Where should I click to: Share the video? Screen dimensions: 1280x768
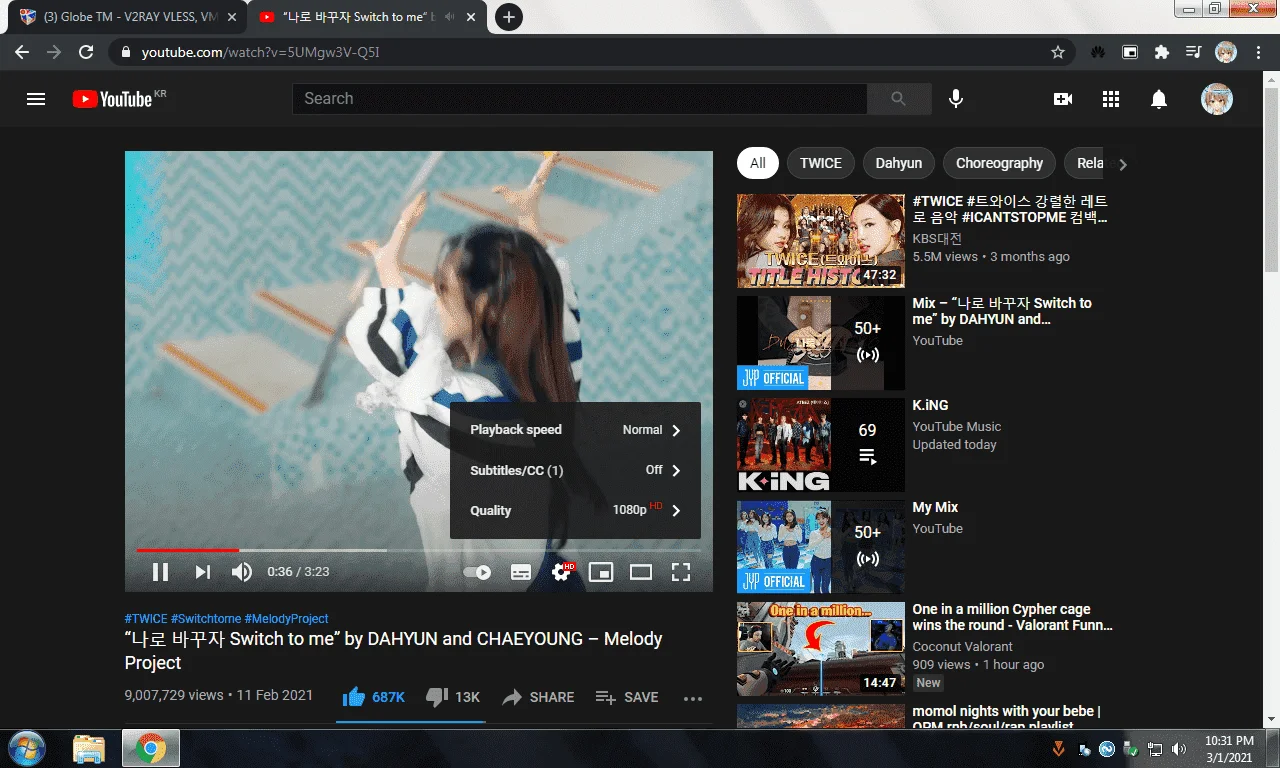538,697
